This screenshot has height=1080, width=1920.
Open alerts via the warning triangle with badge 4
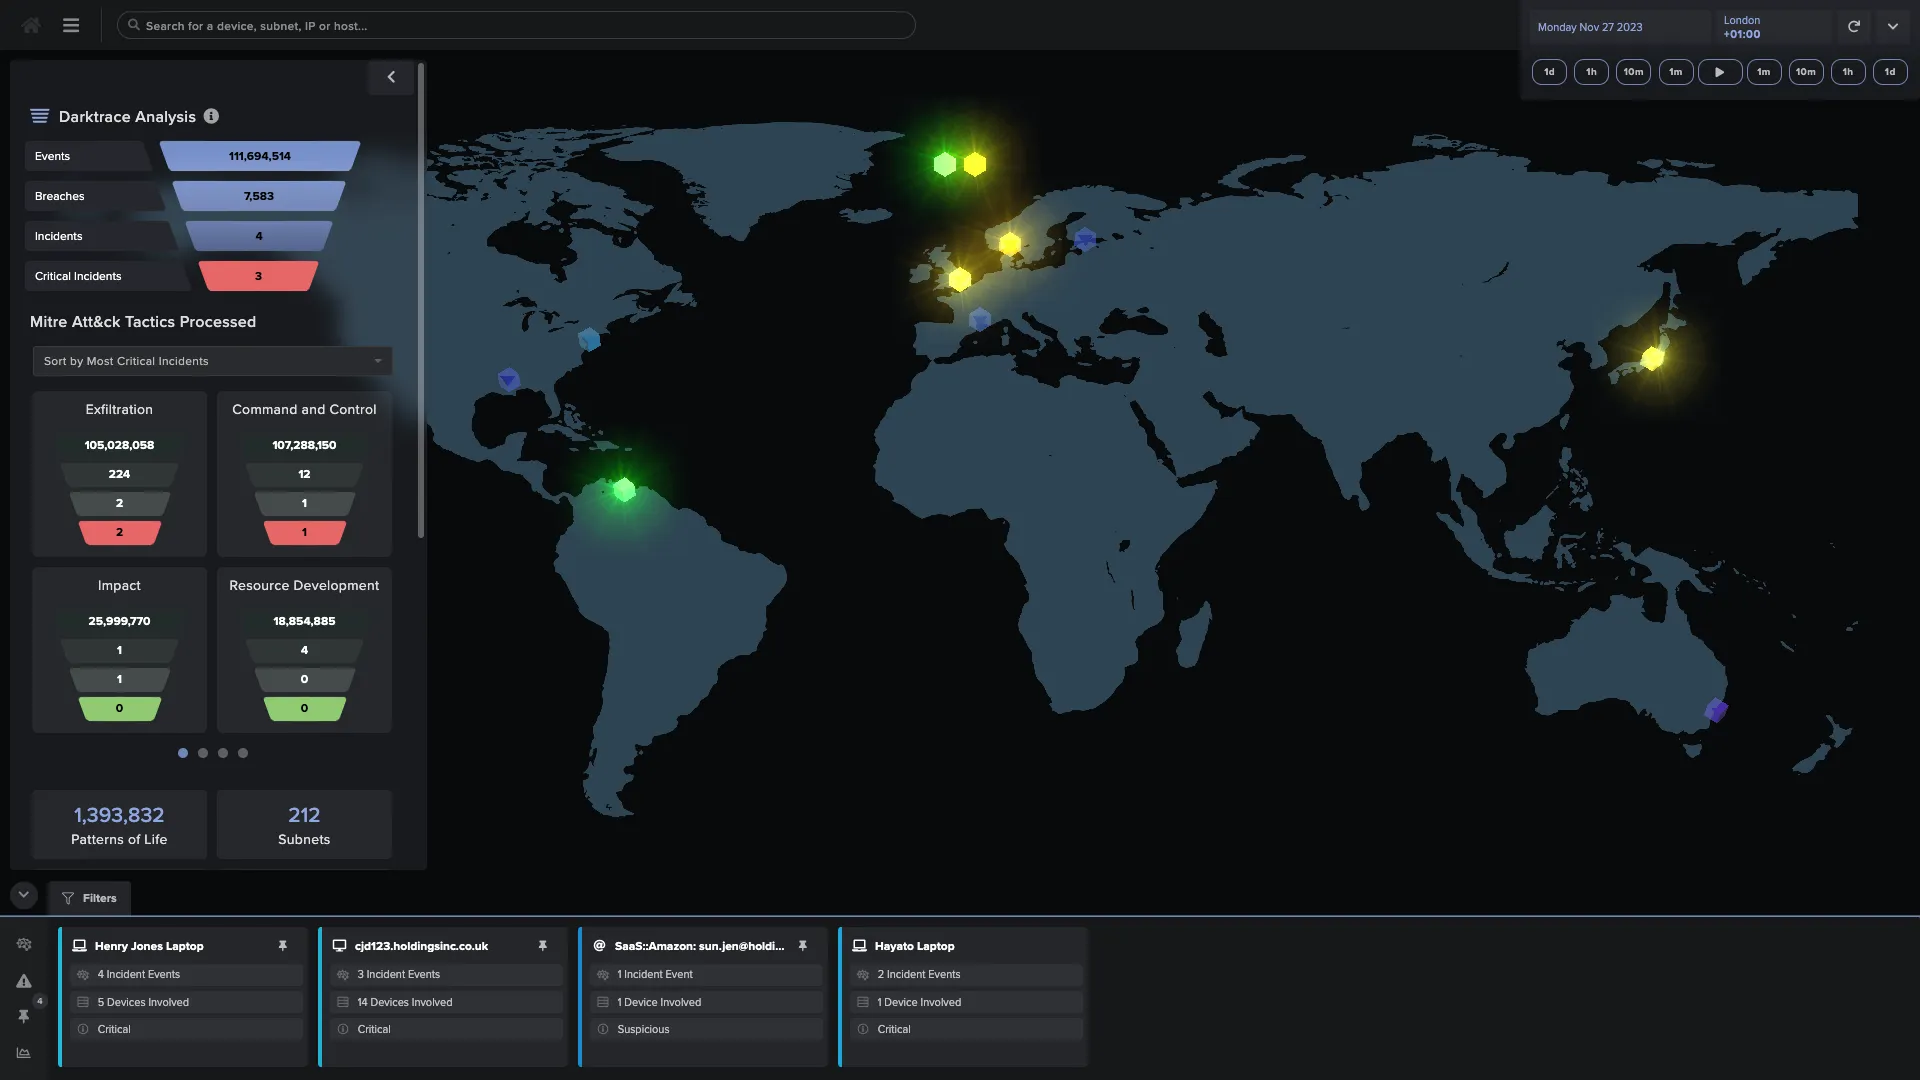click(23, 981)
